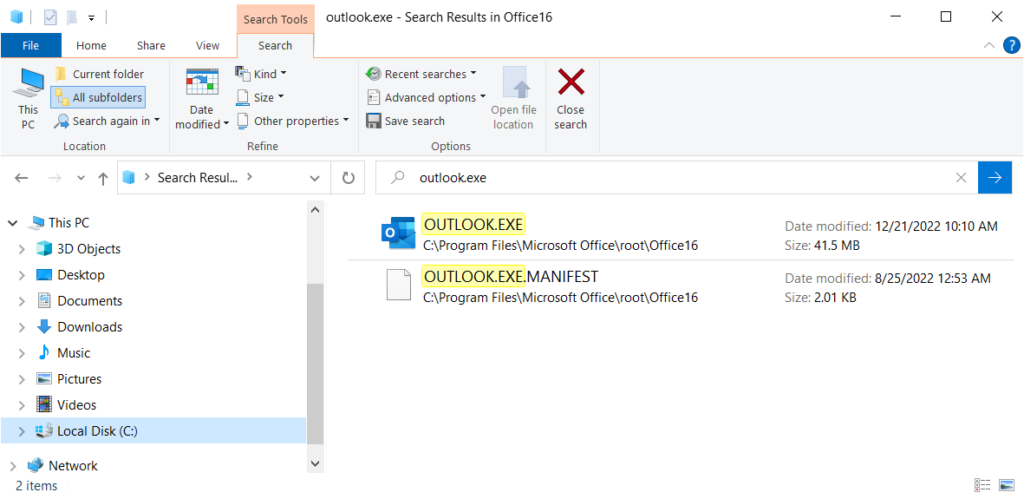Click the blue search go arrow
This screenshot has height=499, width=1024.
995,178
